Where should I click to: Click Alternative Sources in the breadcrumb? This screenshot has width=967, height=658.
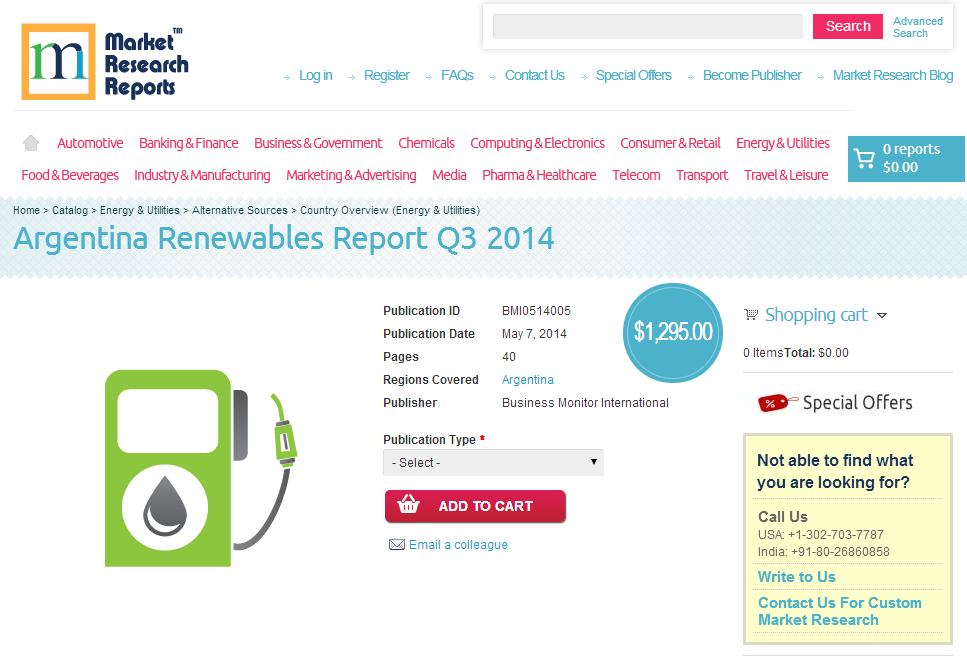pos(239,210)
